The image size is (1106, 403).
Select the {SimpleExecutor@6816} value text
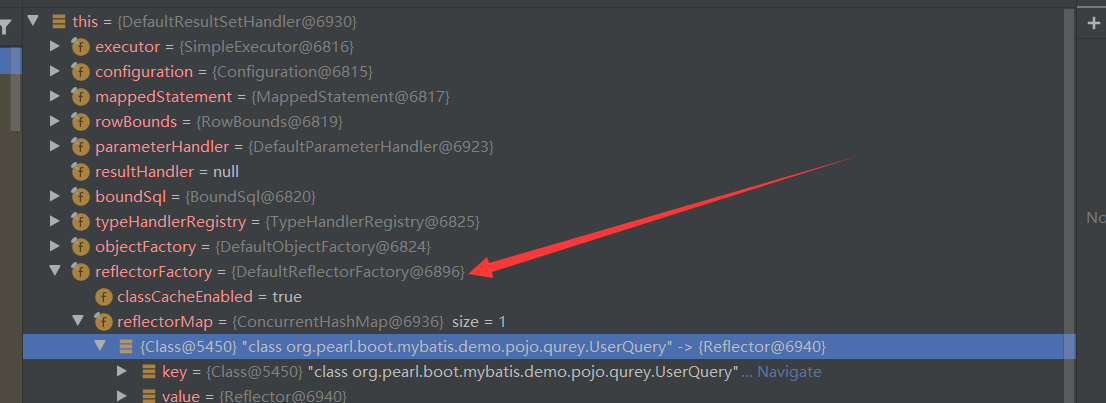point(267,47)
